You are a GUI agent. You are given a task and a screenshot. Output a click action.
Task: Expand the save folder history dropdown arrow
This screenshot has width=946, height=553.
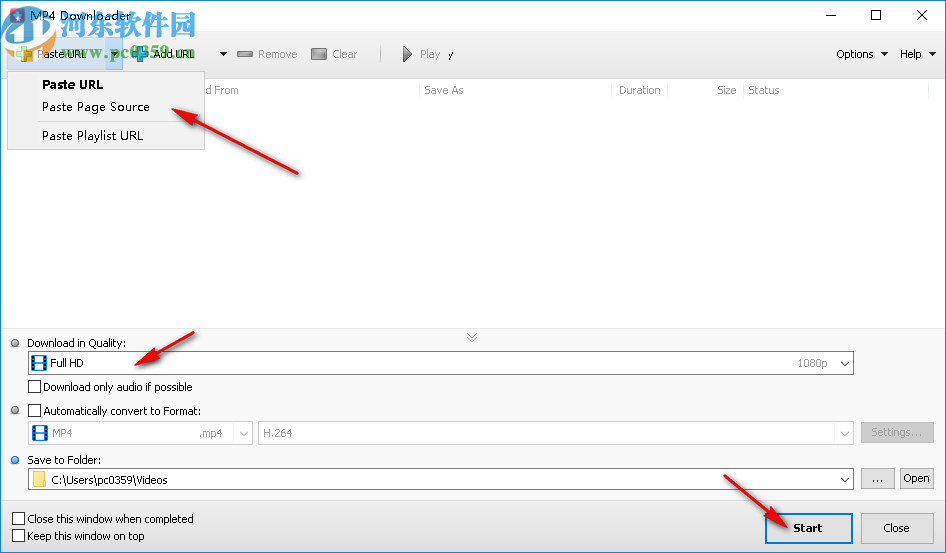coord(845,480)
